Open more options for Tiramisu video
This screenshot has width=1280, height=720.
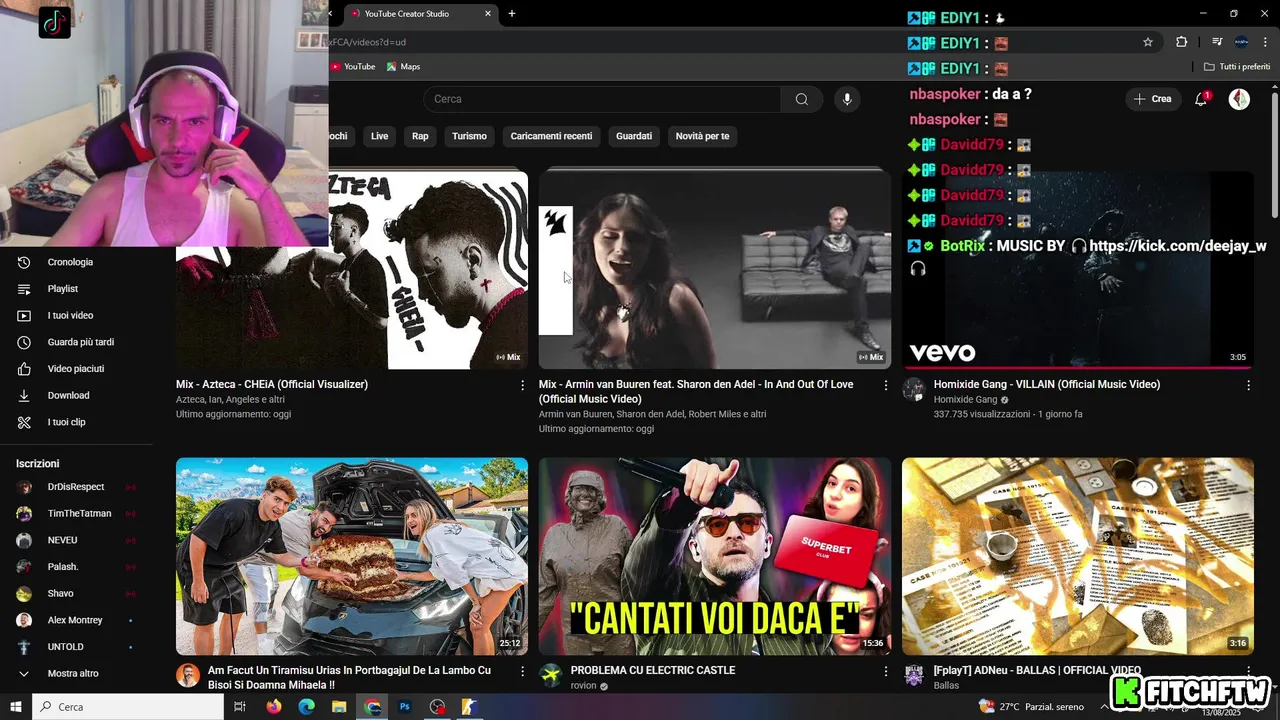tap(522, 671)
